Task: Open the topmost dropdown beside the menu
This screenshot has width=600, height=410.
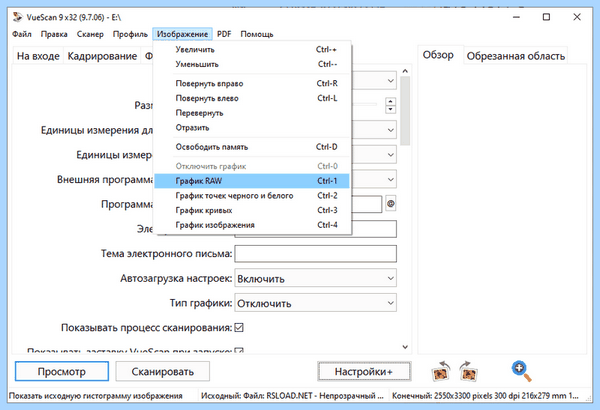Action: [390, 81]
